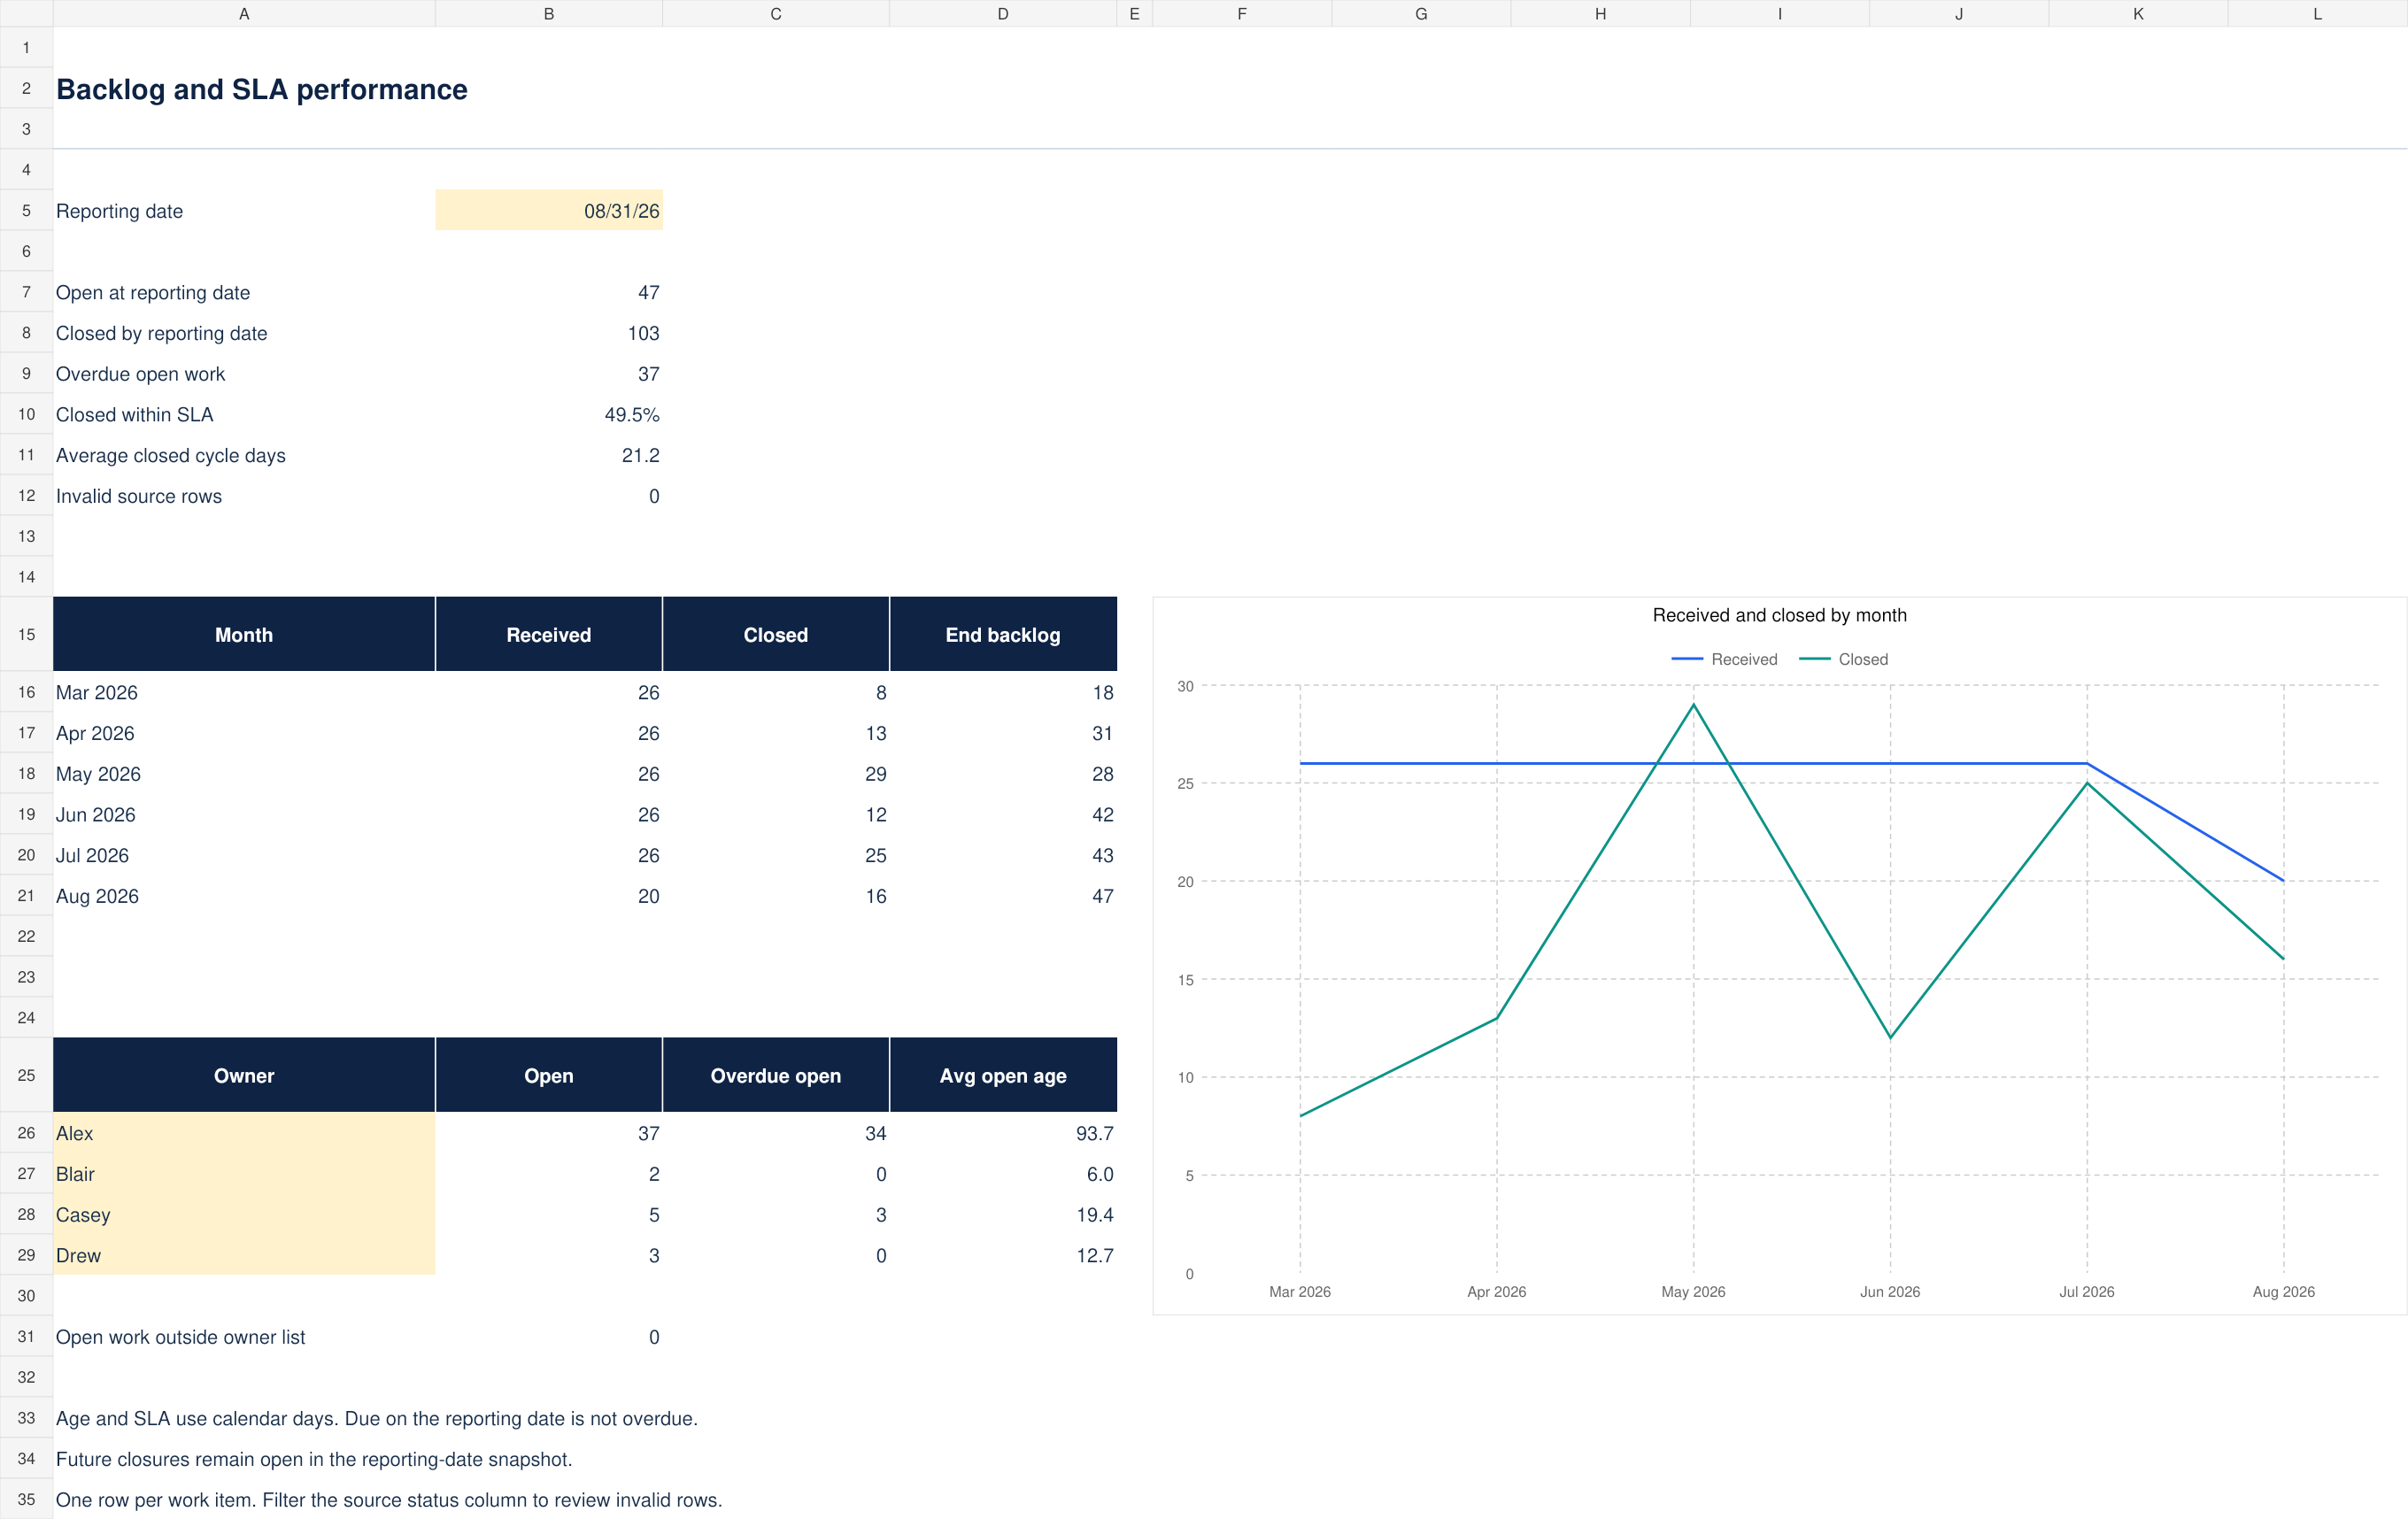Click the 'May 2026' chart axis label
The width and height of the screenshot is (2408, 1519).
[1693, 1291]
